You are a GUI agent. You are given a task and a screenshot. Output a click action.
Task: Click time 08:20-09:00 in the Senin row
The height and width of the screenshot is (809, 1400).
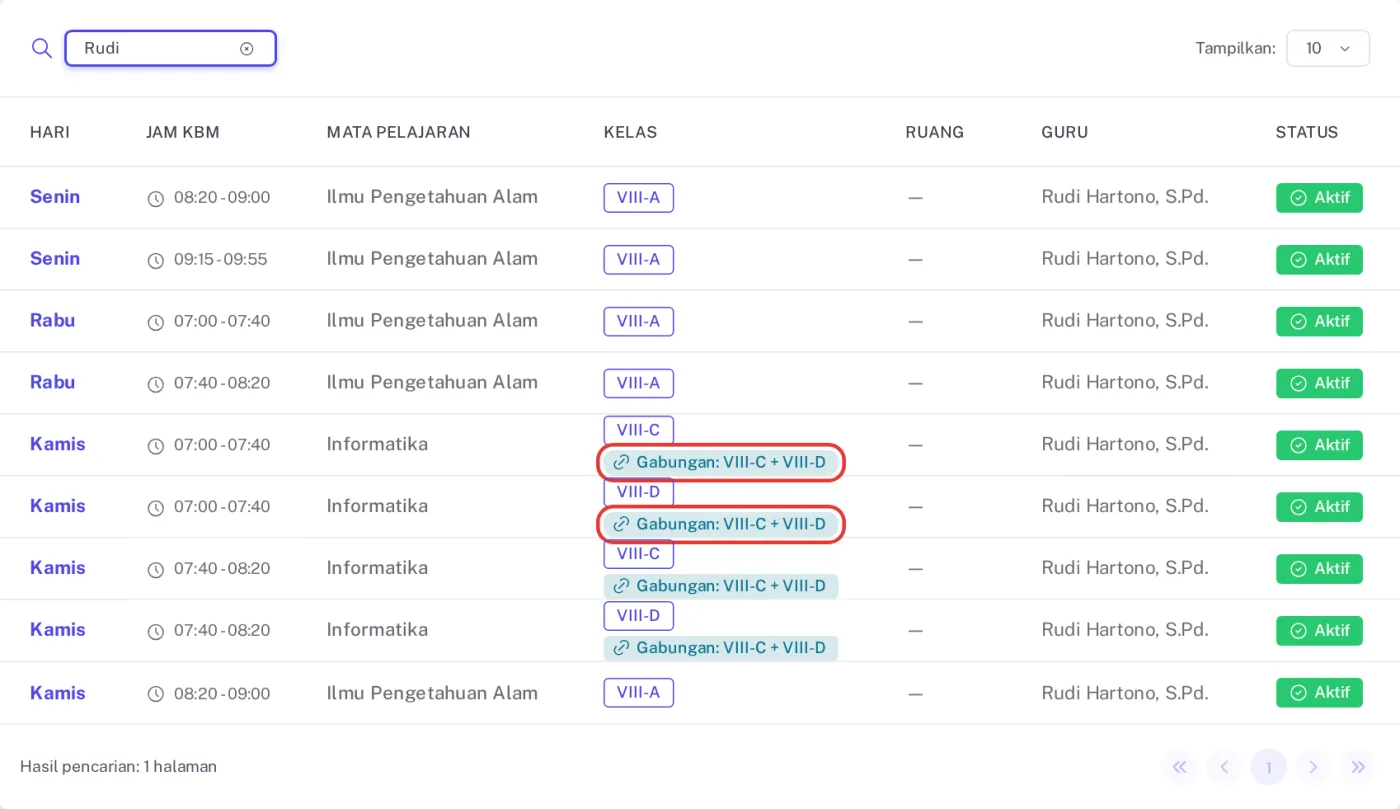click(222, 198)
